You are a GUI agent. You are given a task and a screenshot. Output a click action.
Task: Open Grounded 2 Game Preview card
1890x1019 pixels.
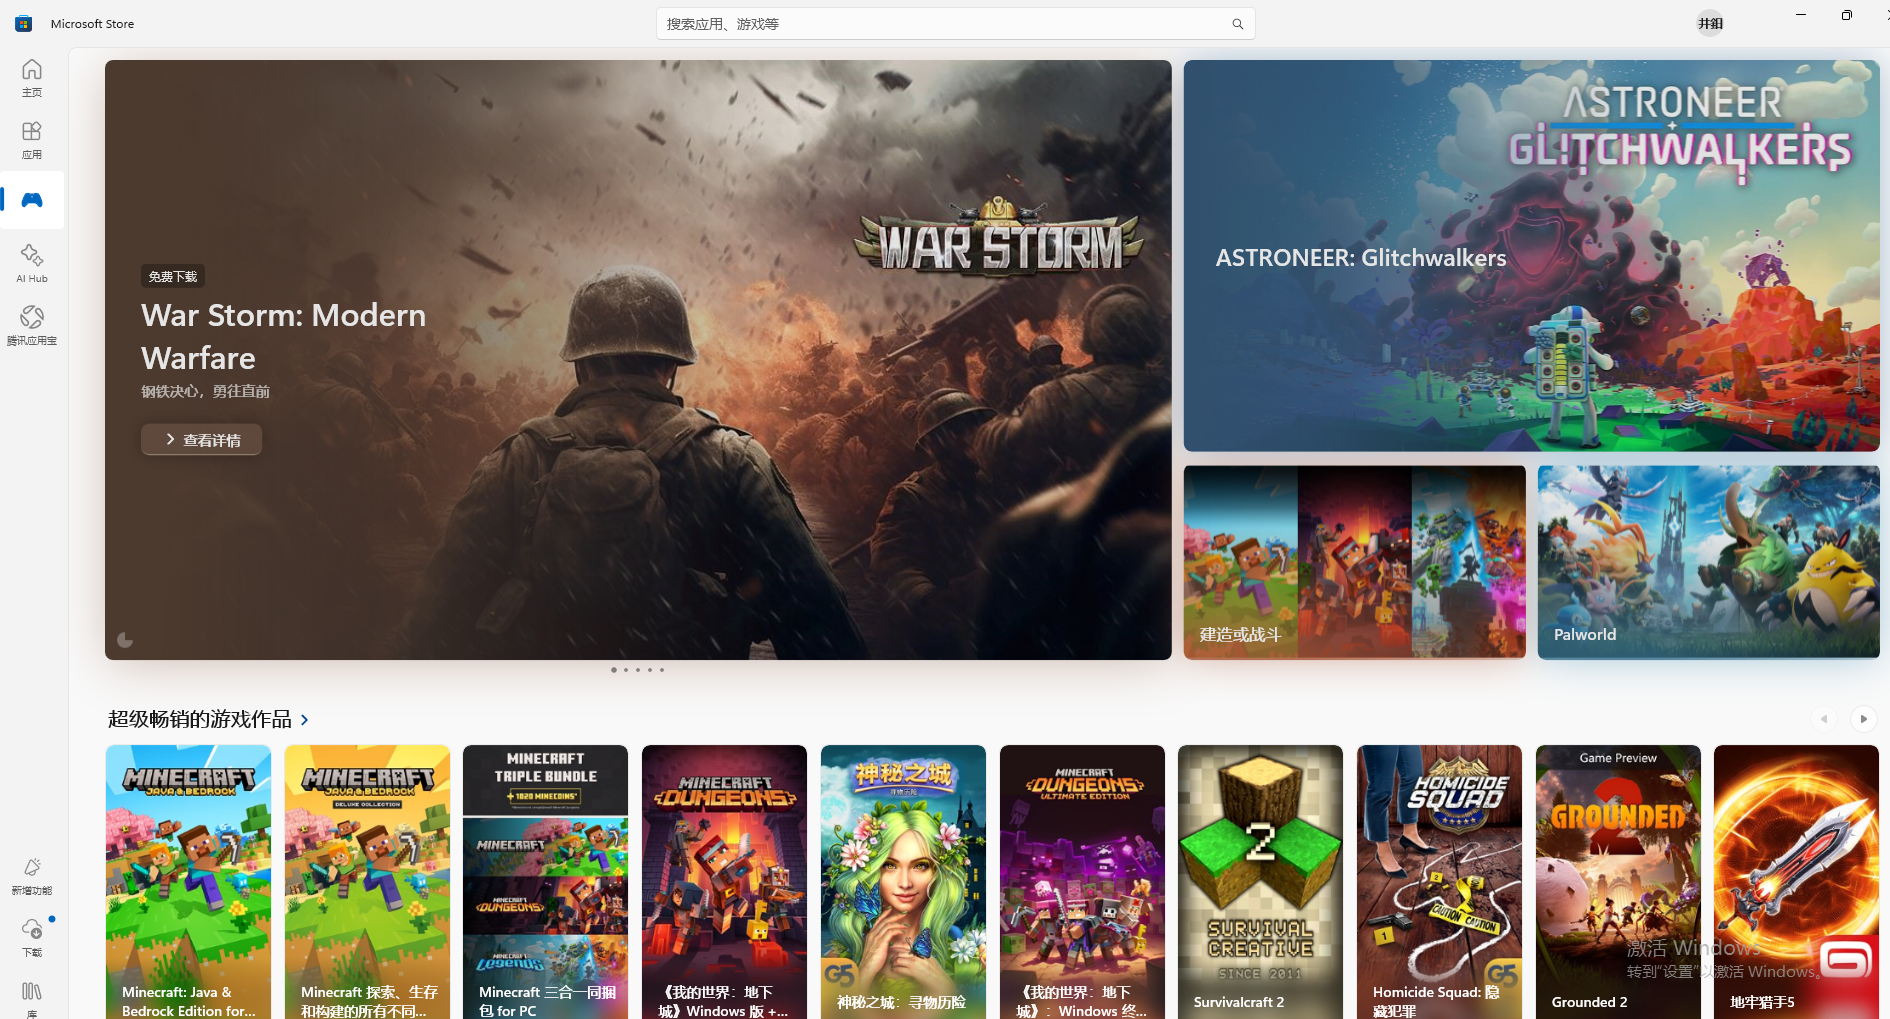pos(1618,882)
